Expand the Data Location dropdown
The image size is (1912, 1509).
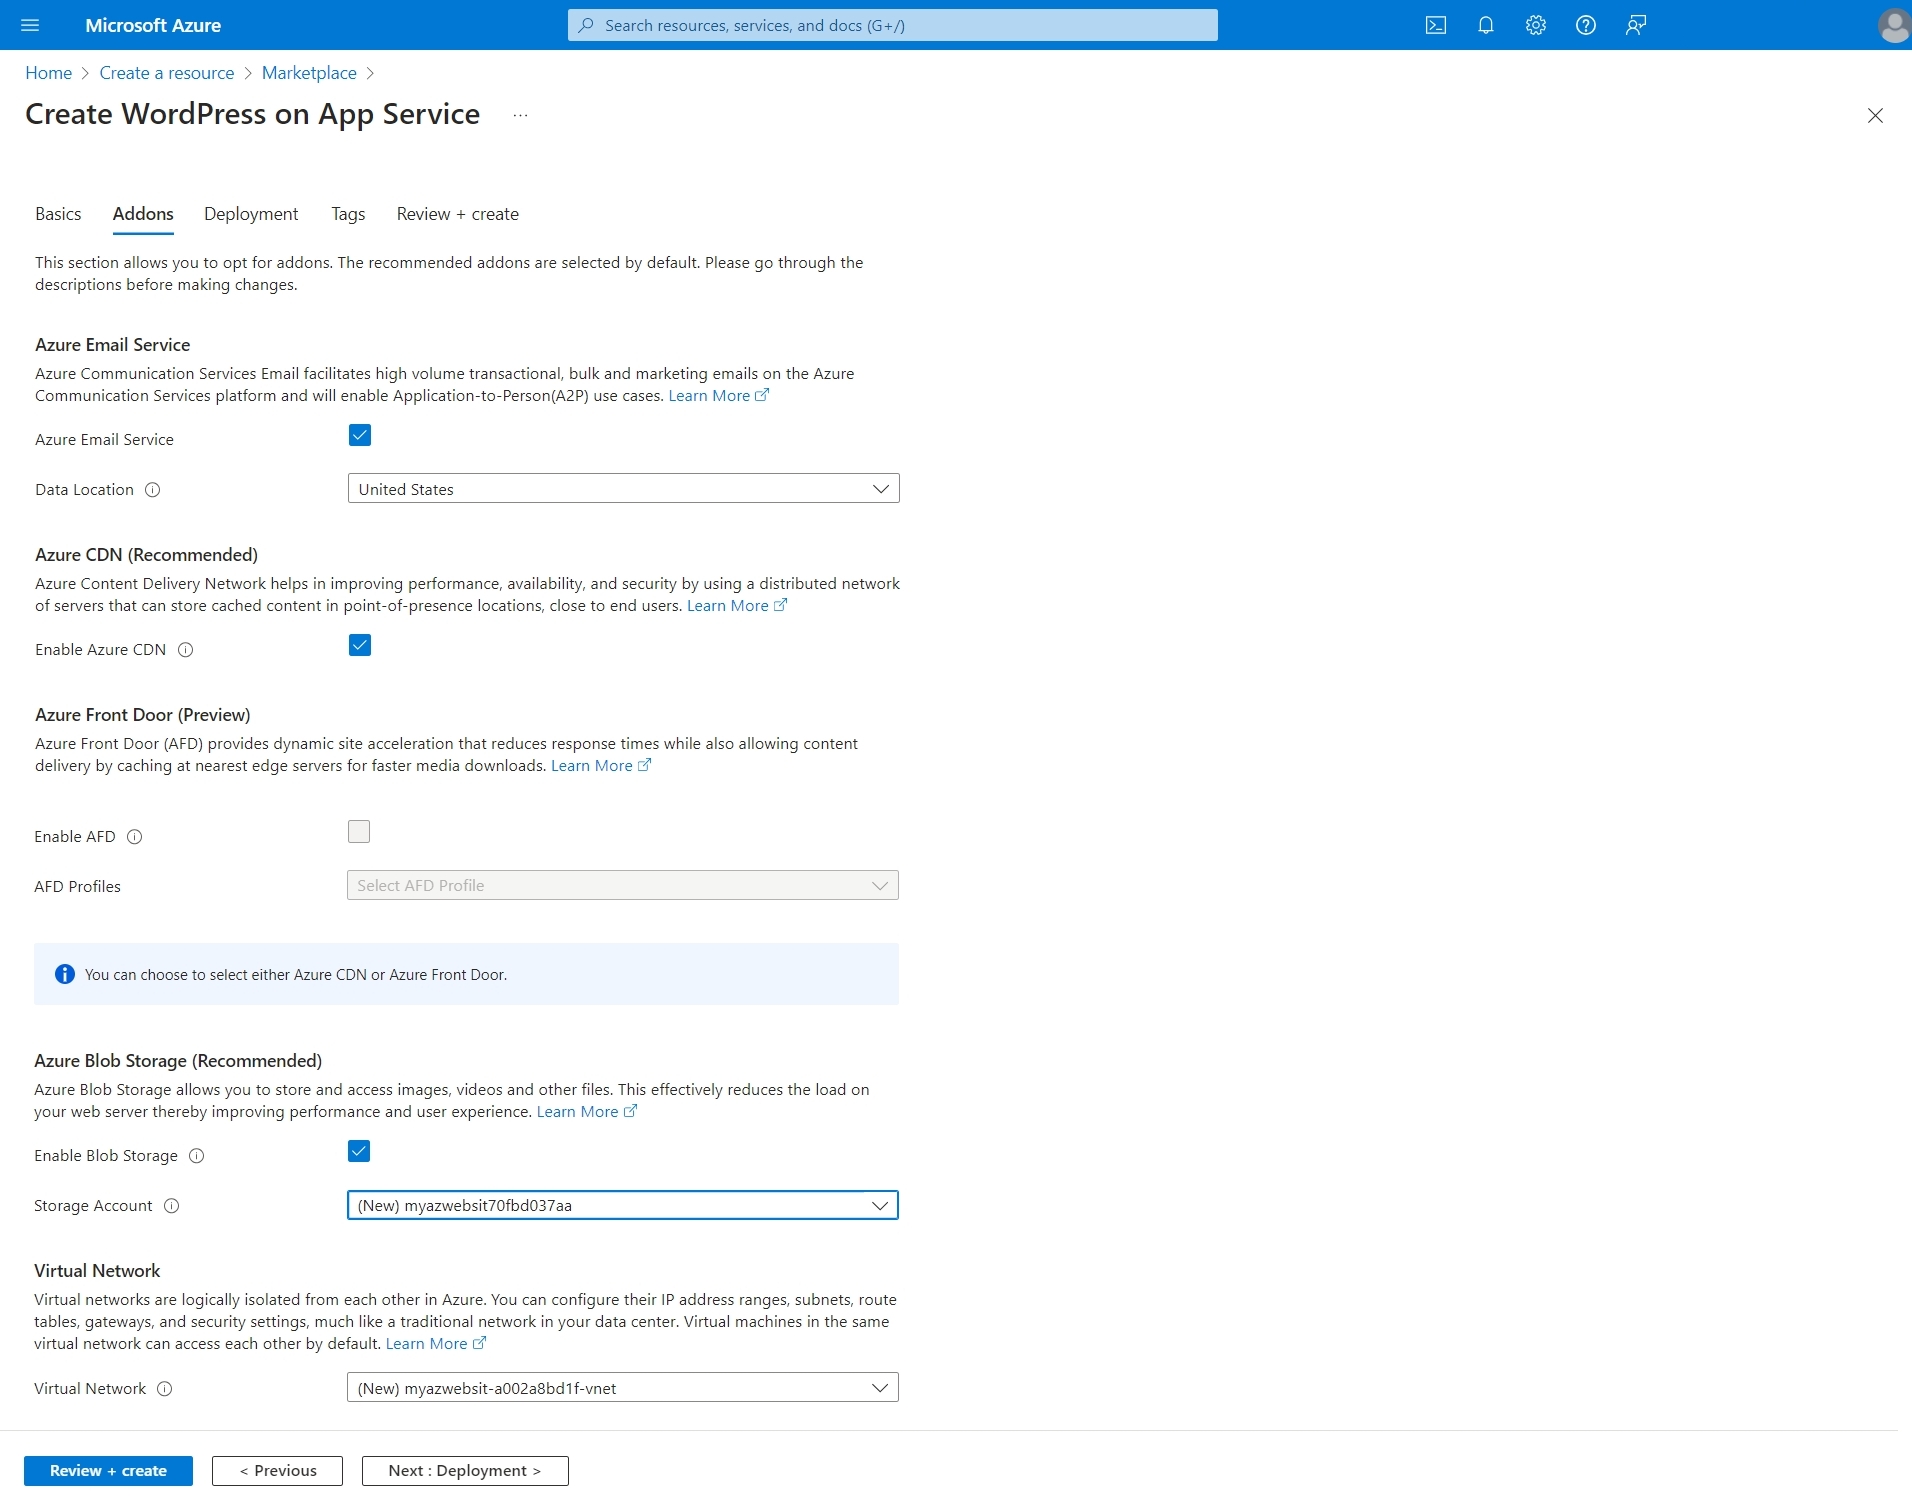coord(623,488)
